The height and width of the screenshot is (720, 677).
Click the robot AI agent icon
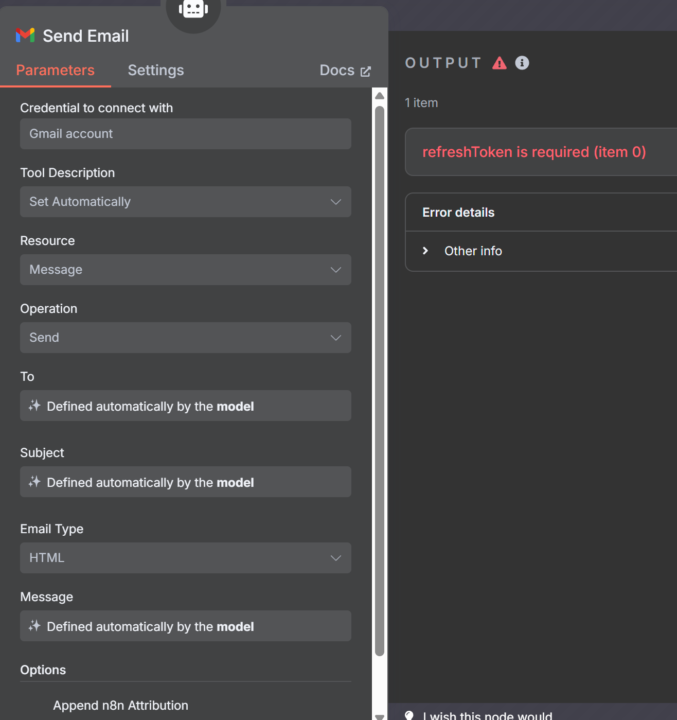192,10
